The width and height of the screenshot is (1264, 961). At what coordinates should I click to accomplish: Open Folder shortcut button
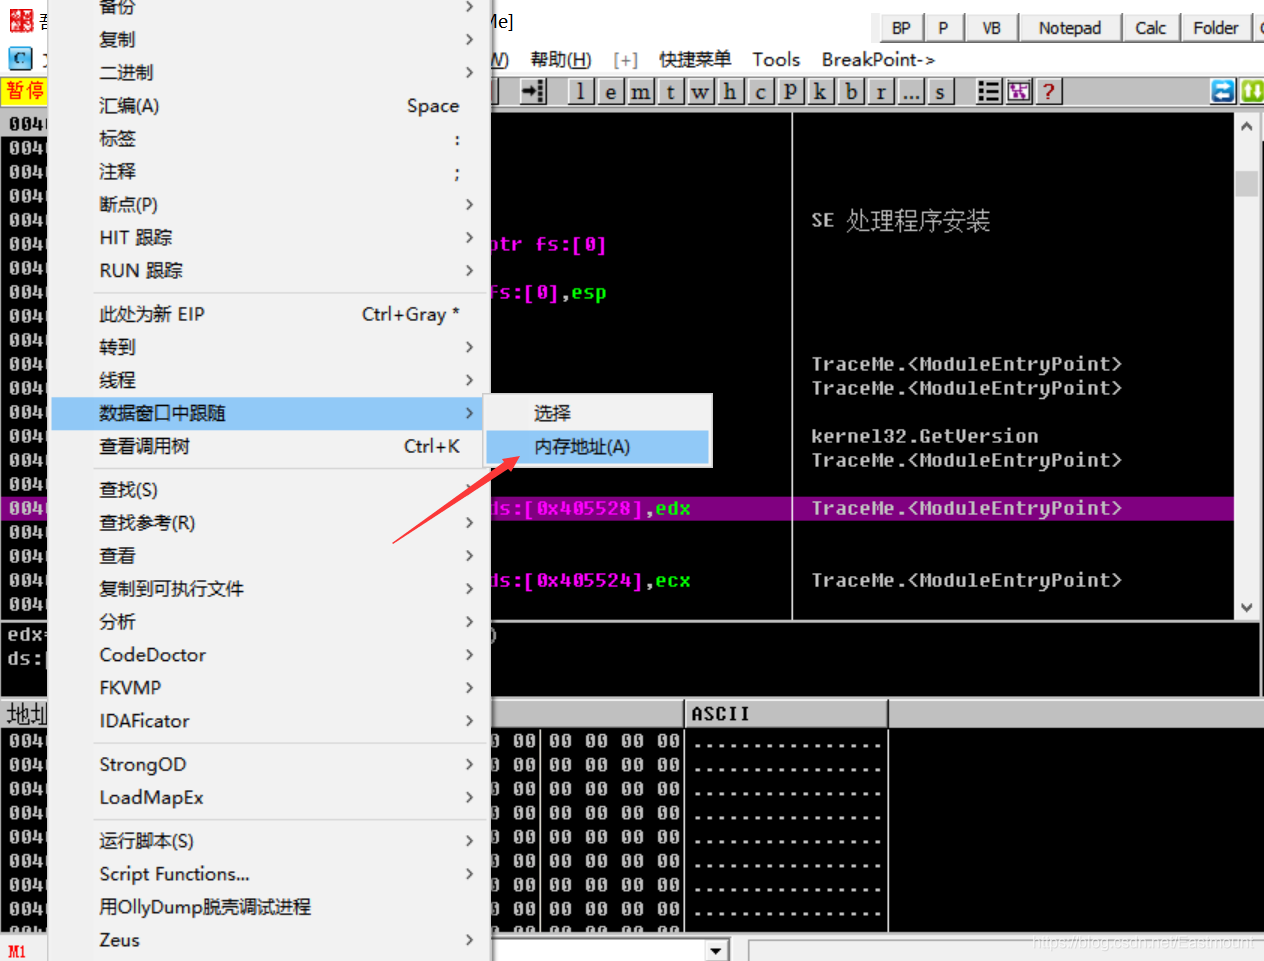(x=1215, y=28)
